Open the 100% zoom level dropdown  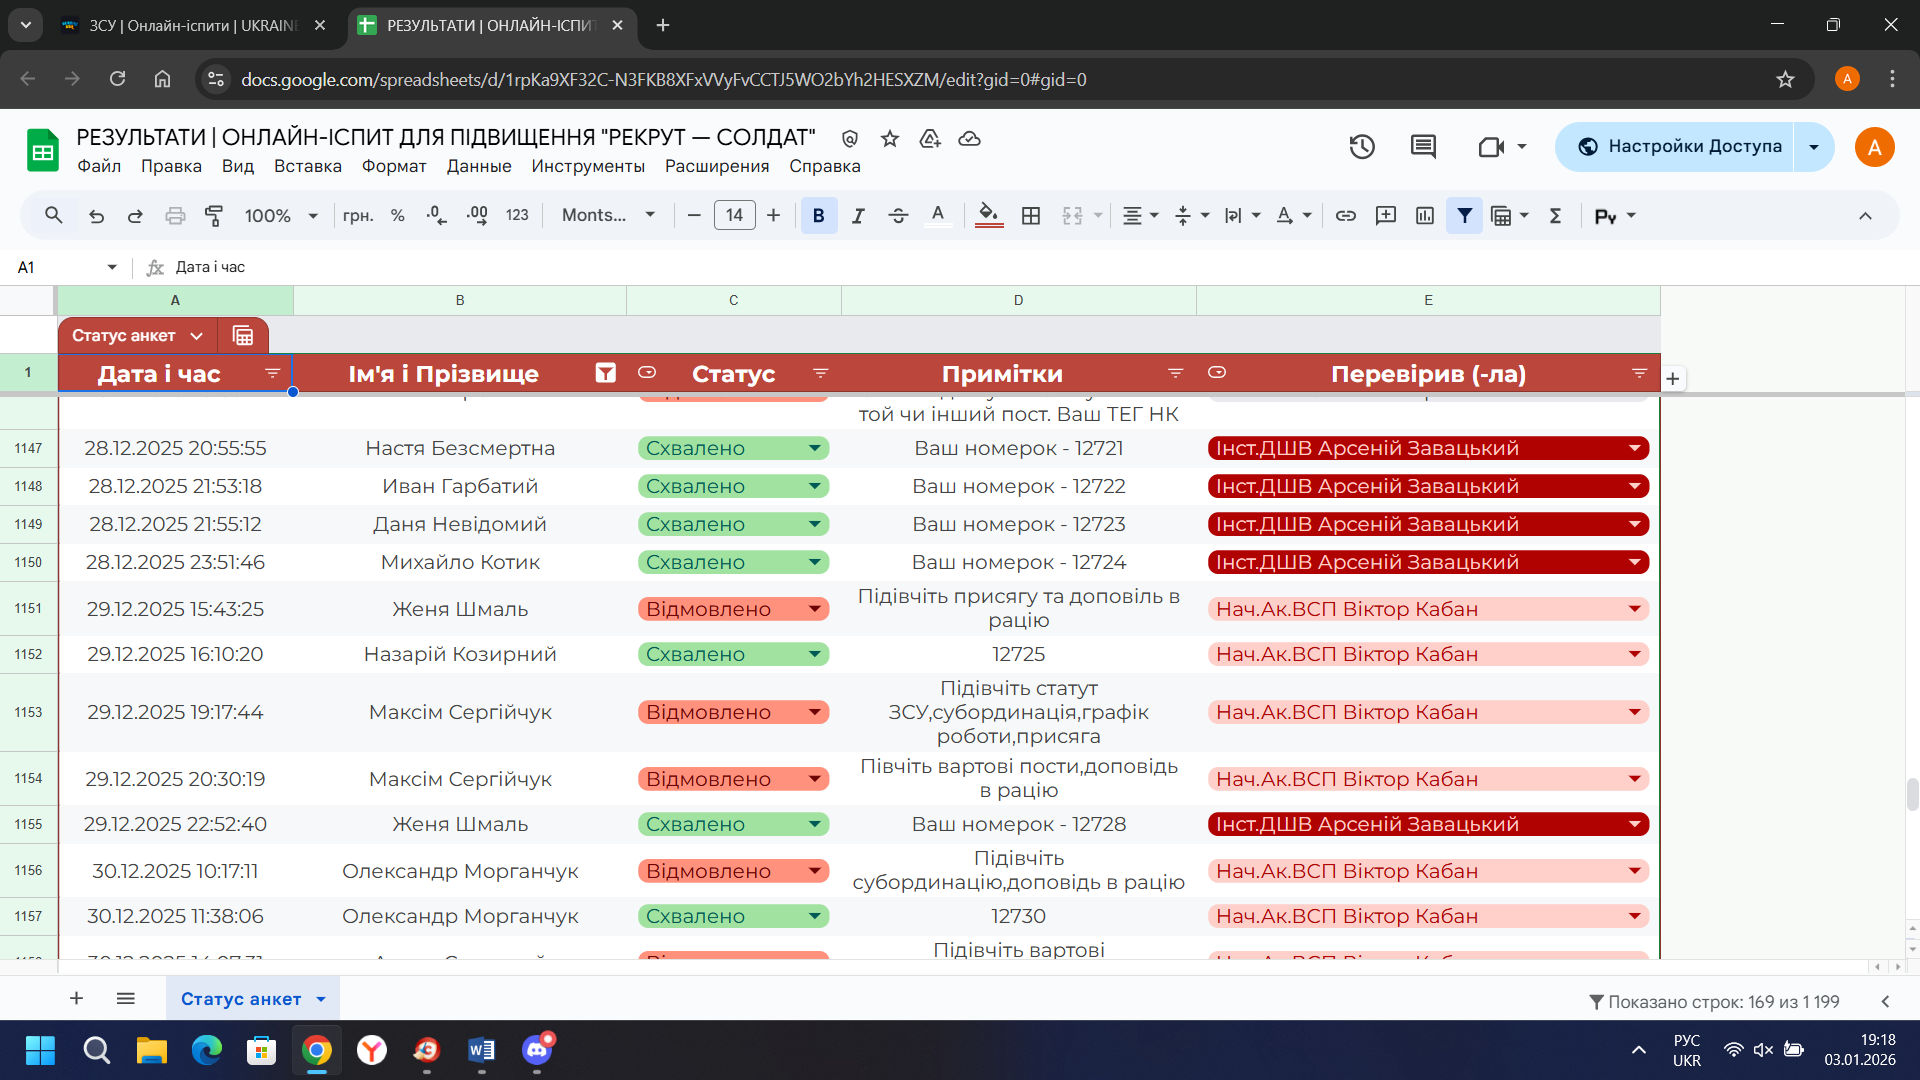pyautogui.click(x=281, y=215)
